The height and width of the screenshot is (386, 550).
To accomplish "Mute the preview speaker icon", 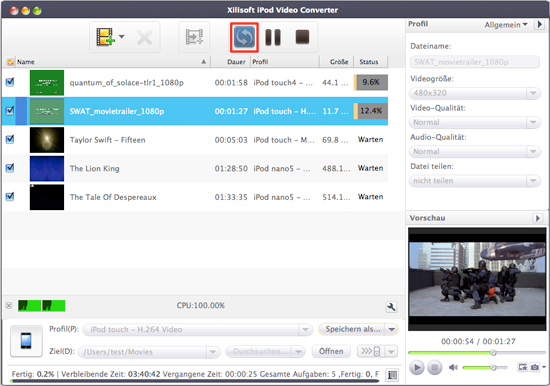I will point(453,367).
